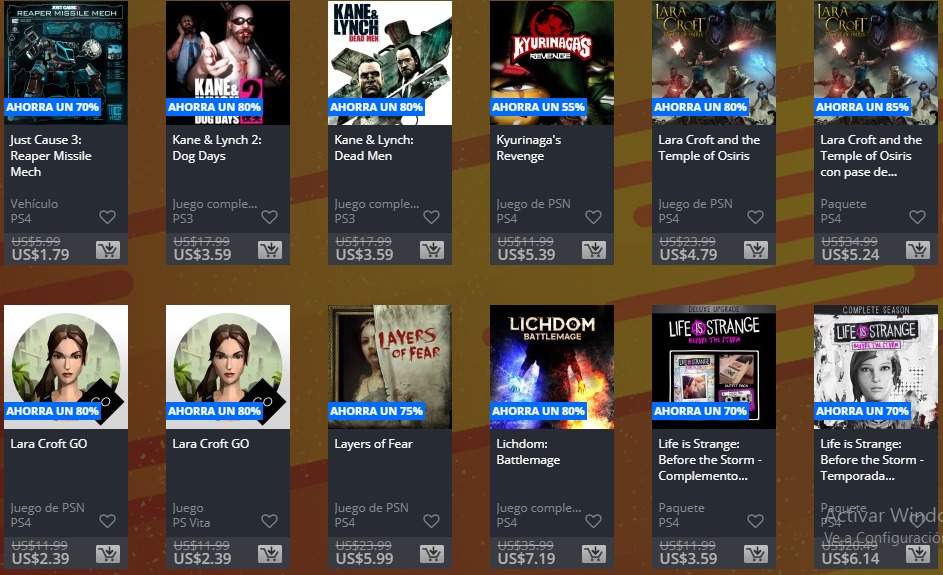Add Just Cause 3 Reaper Missile Mech to cart
This screenshot has height=575, width=943.
tap(108, 250)
